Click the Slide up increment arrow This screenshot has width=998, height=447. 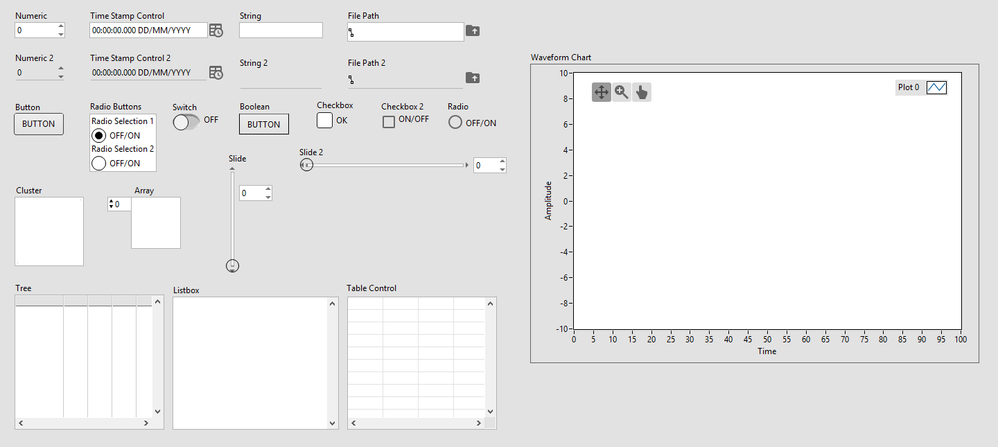pyautogui.click(x=232, y=169)
